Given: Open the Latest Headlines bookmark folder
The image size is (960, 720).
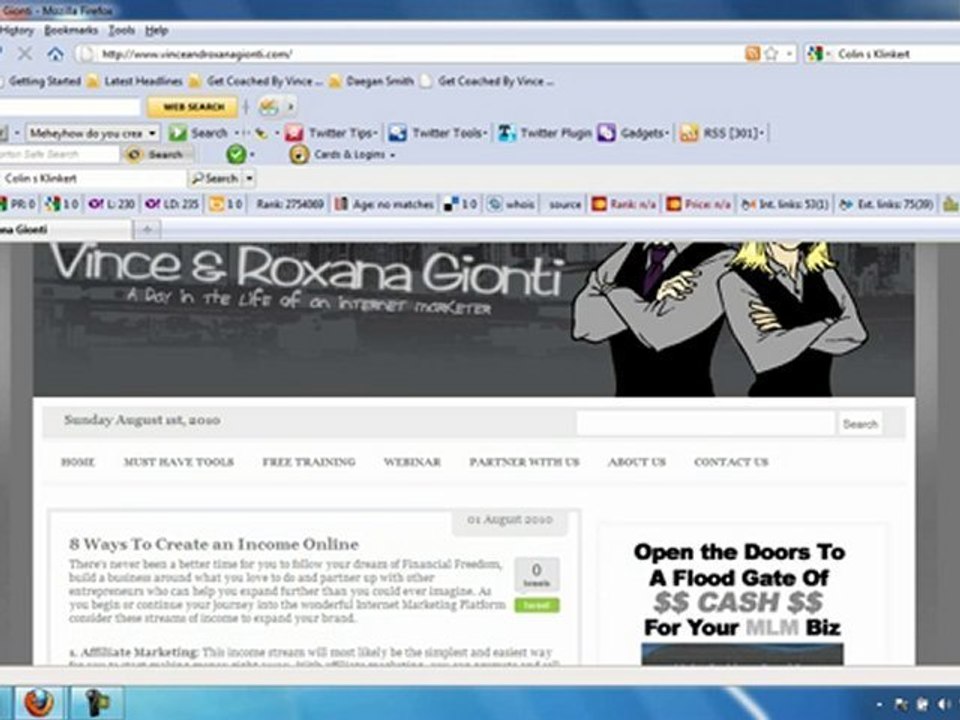Looking at the screenshot, I should pyautogui.click(x=135, y=81).
